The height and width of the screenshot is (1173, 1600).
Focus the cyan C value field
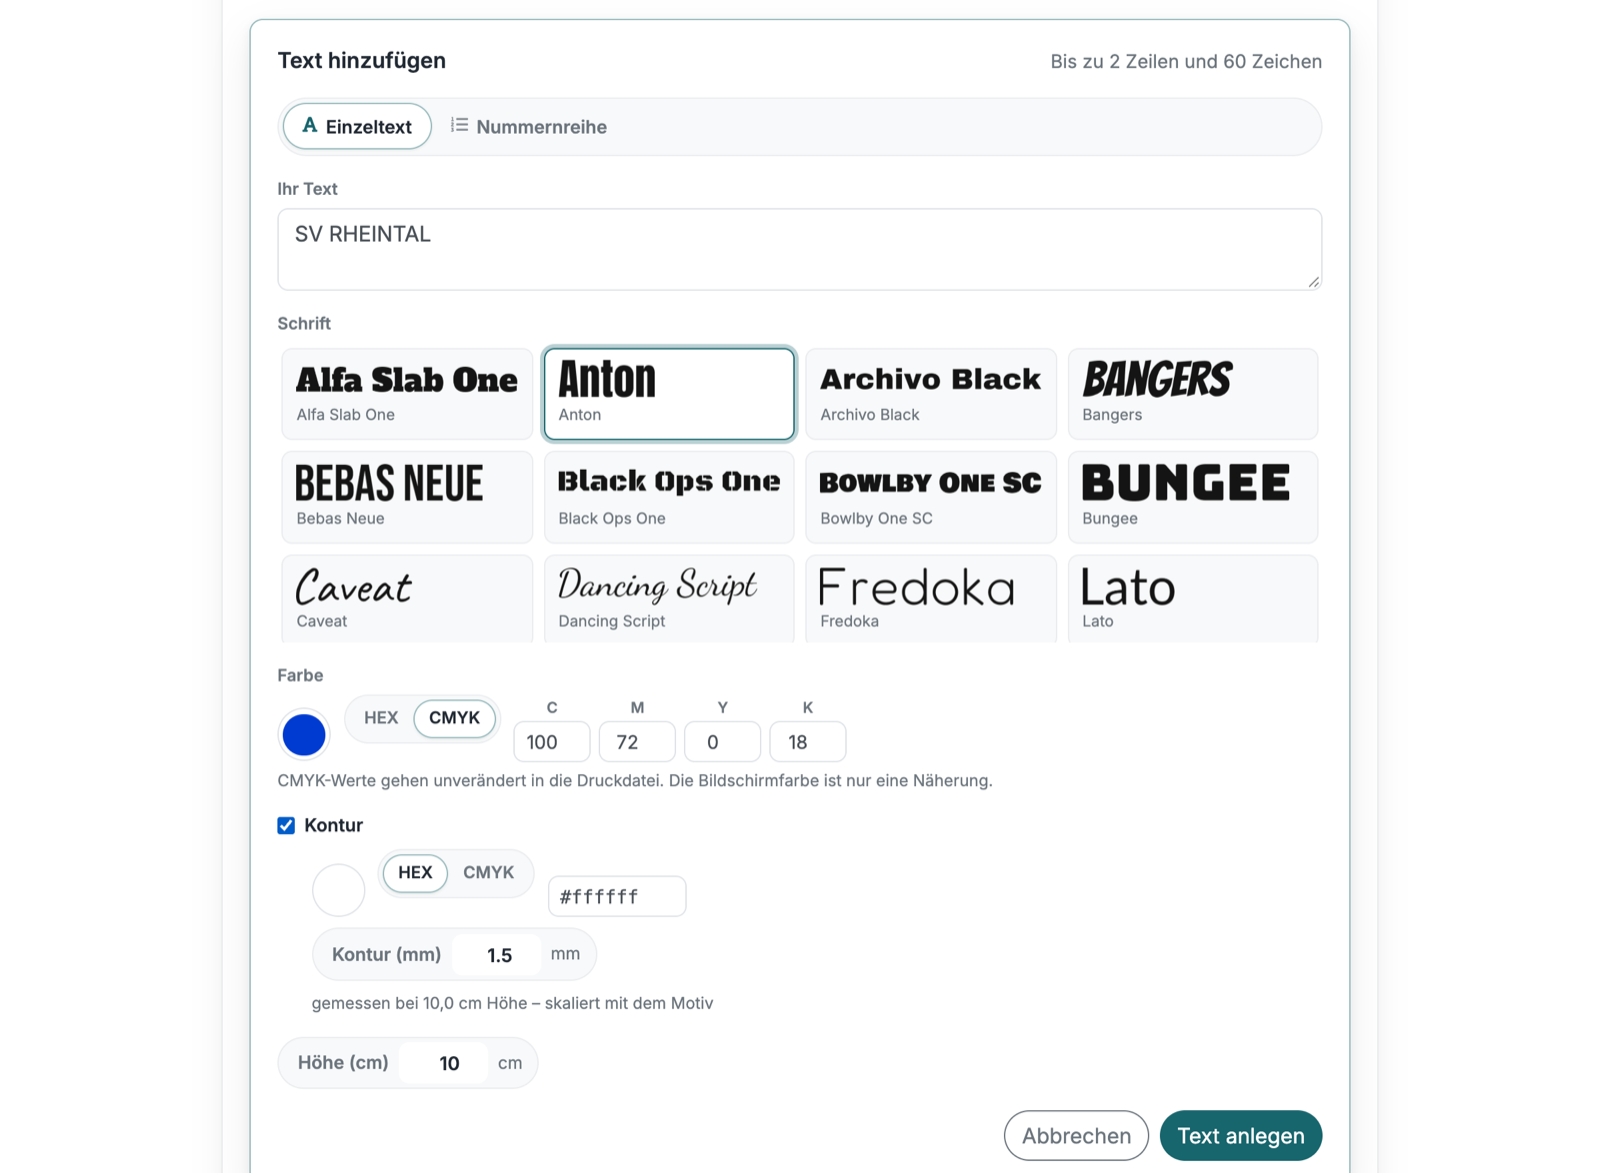click(552, 742)
